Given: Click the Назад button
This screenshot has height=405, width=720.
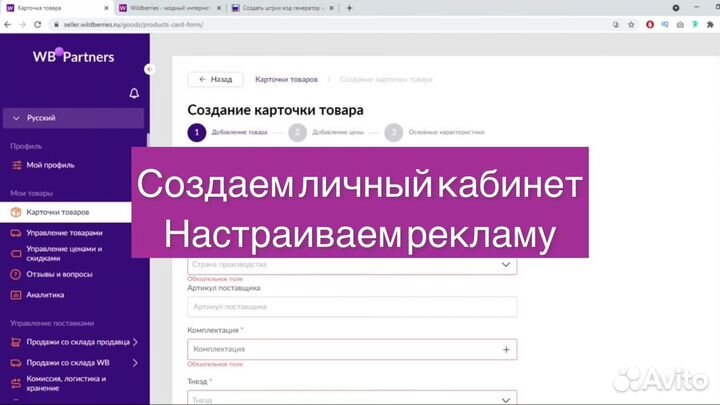Looking at the screenshot, I should pyautogui.click(x=215, y=79).
